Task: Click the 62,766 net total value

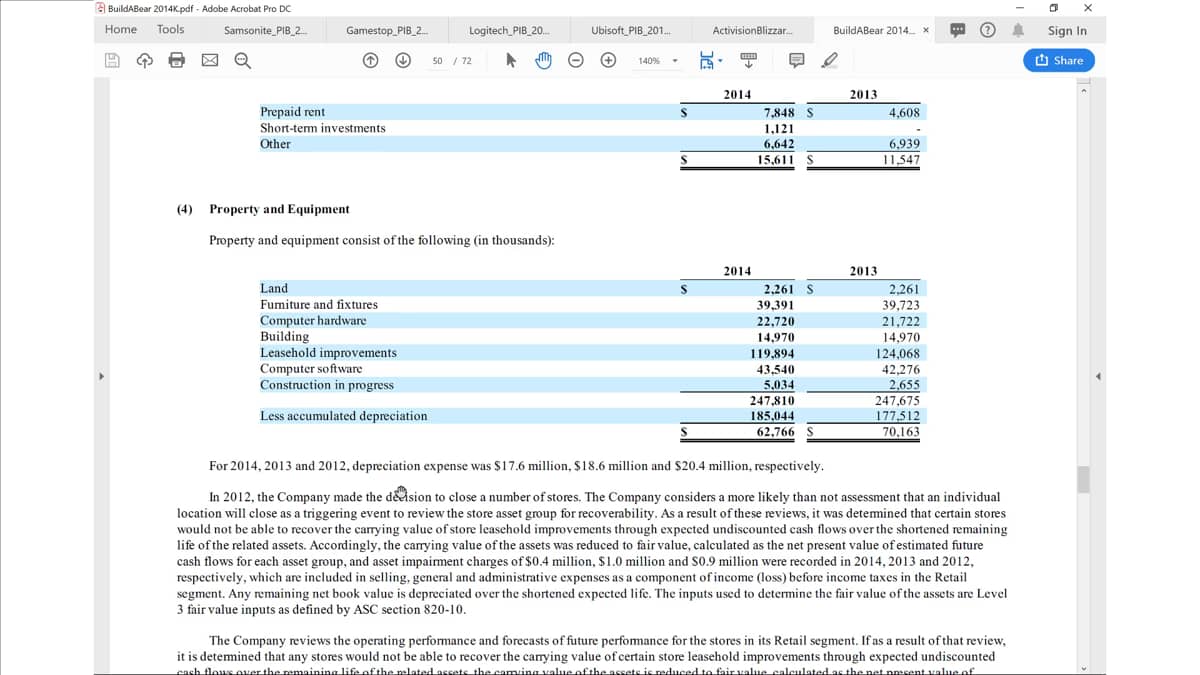Action: click(x=775, y=432)
